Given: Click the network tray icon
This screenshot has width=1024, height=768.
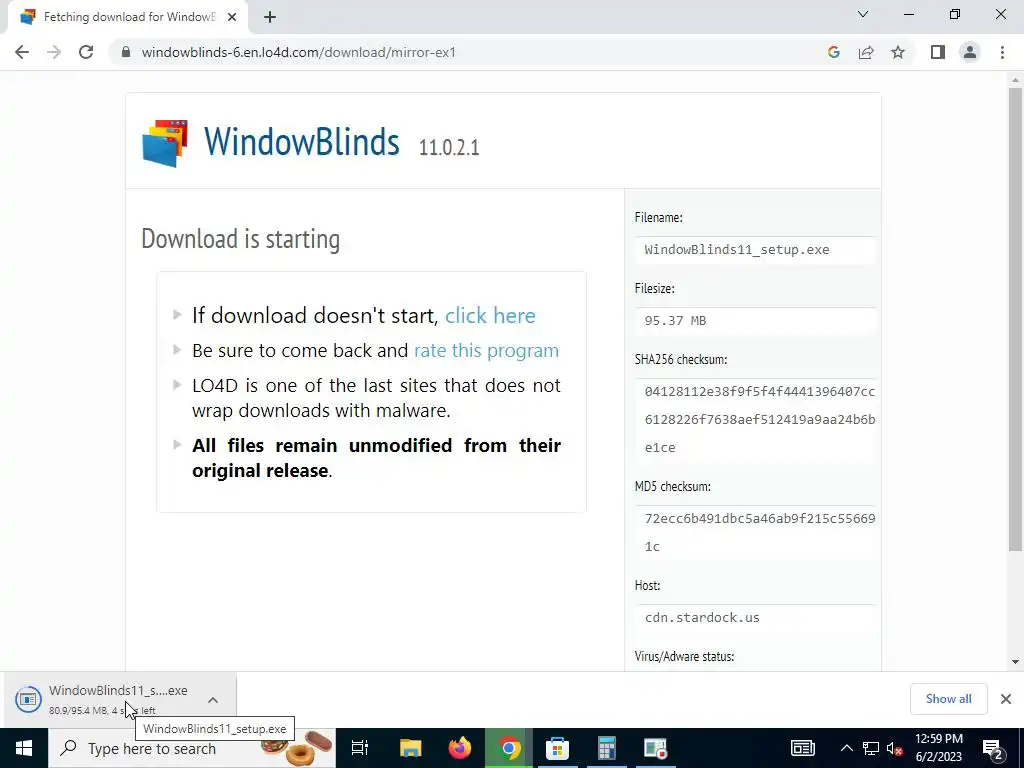Looking at the screenshot, I should (x=871, y=748).
